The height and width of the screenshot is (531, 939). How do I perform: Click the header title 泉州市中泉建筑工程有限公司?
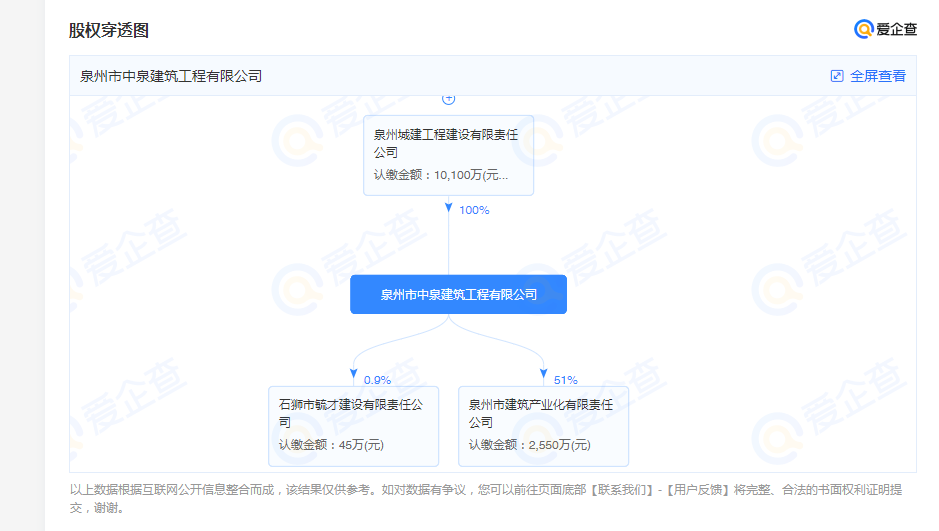171,76
